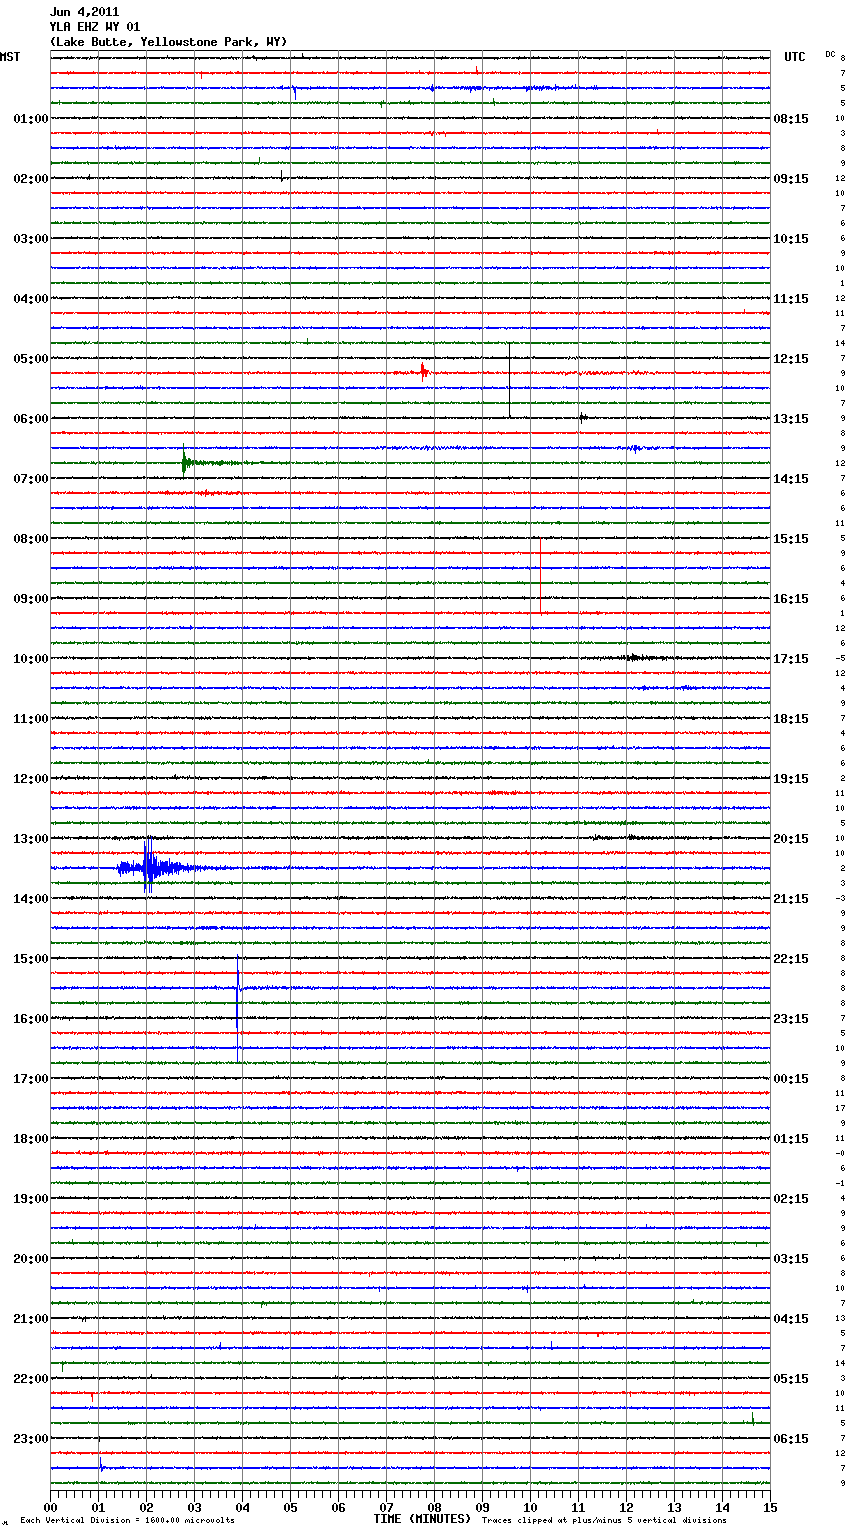This screenshot has height=1534, width=850.
Task: Click the 09:15 UTC time label
Action: coord(791,179)
